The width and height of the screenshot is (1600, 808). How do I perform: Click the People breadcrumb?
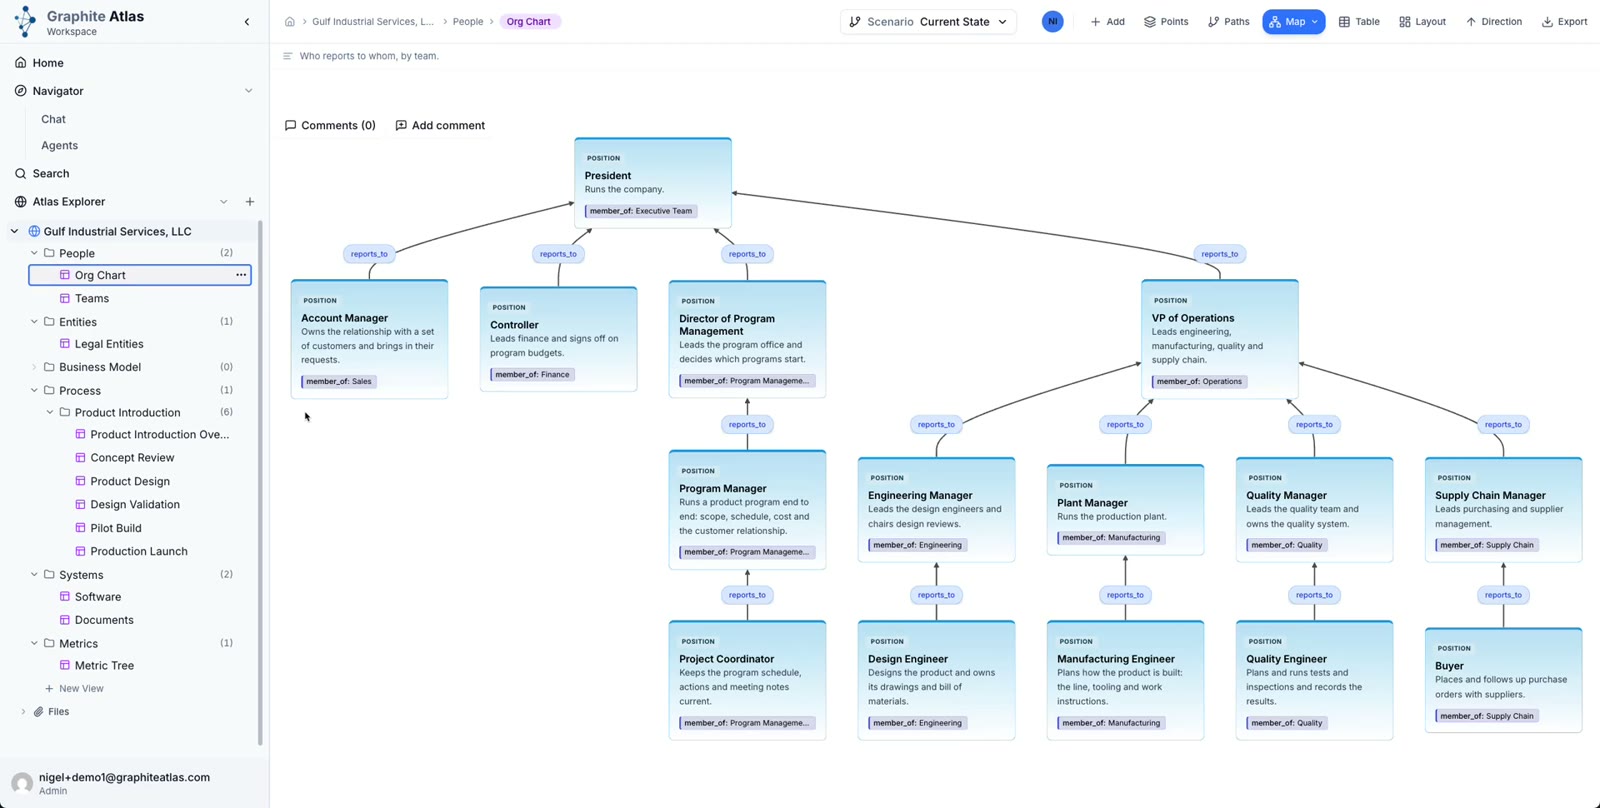(x=468, y=22)
